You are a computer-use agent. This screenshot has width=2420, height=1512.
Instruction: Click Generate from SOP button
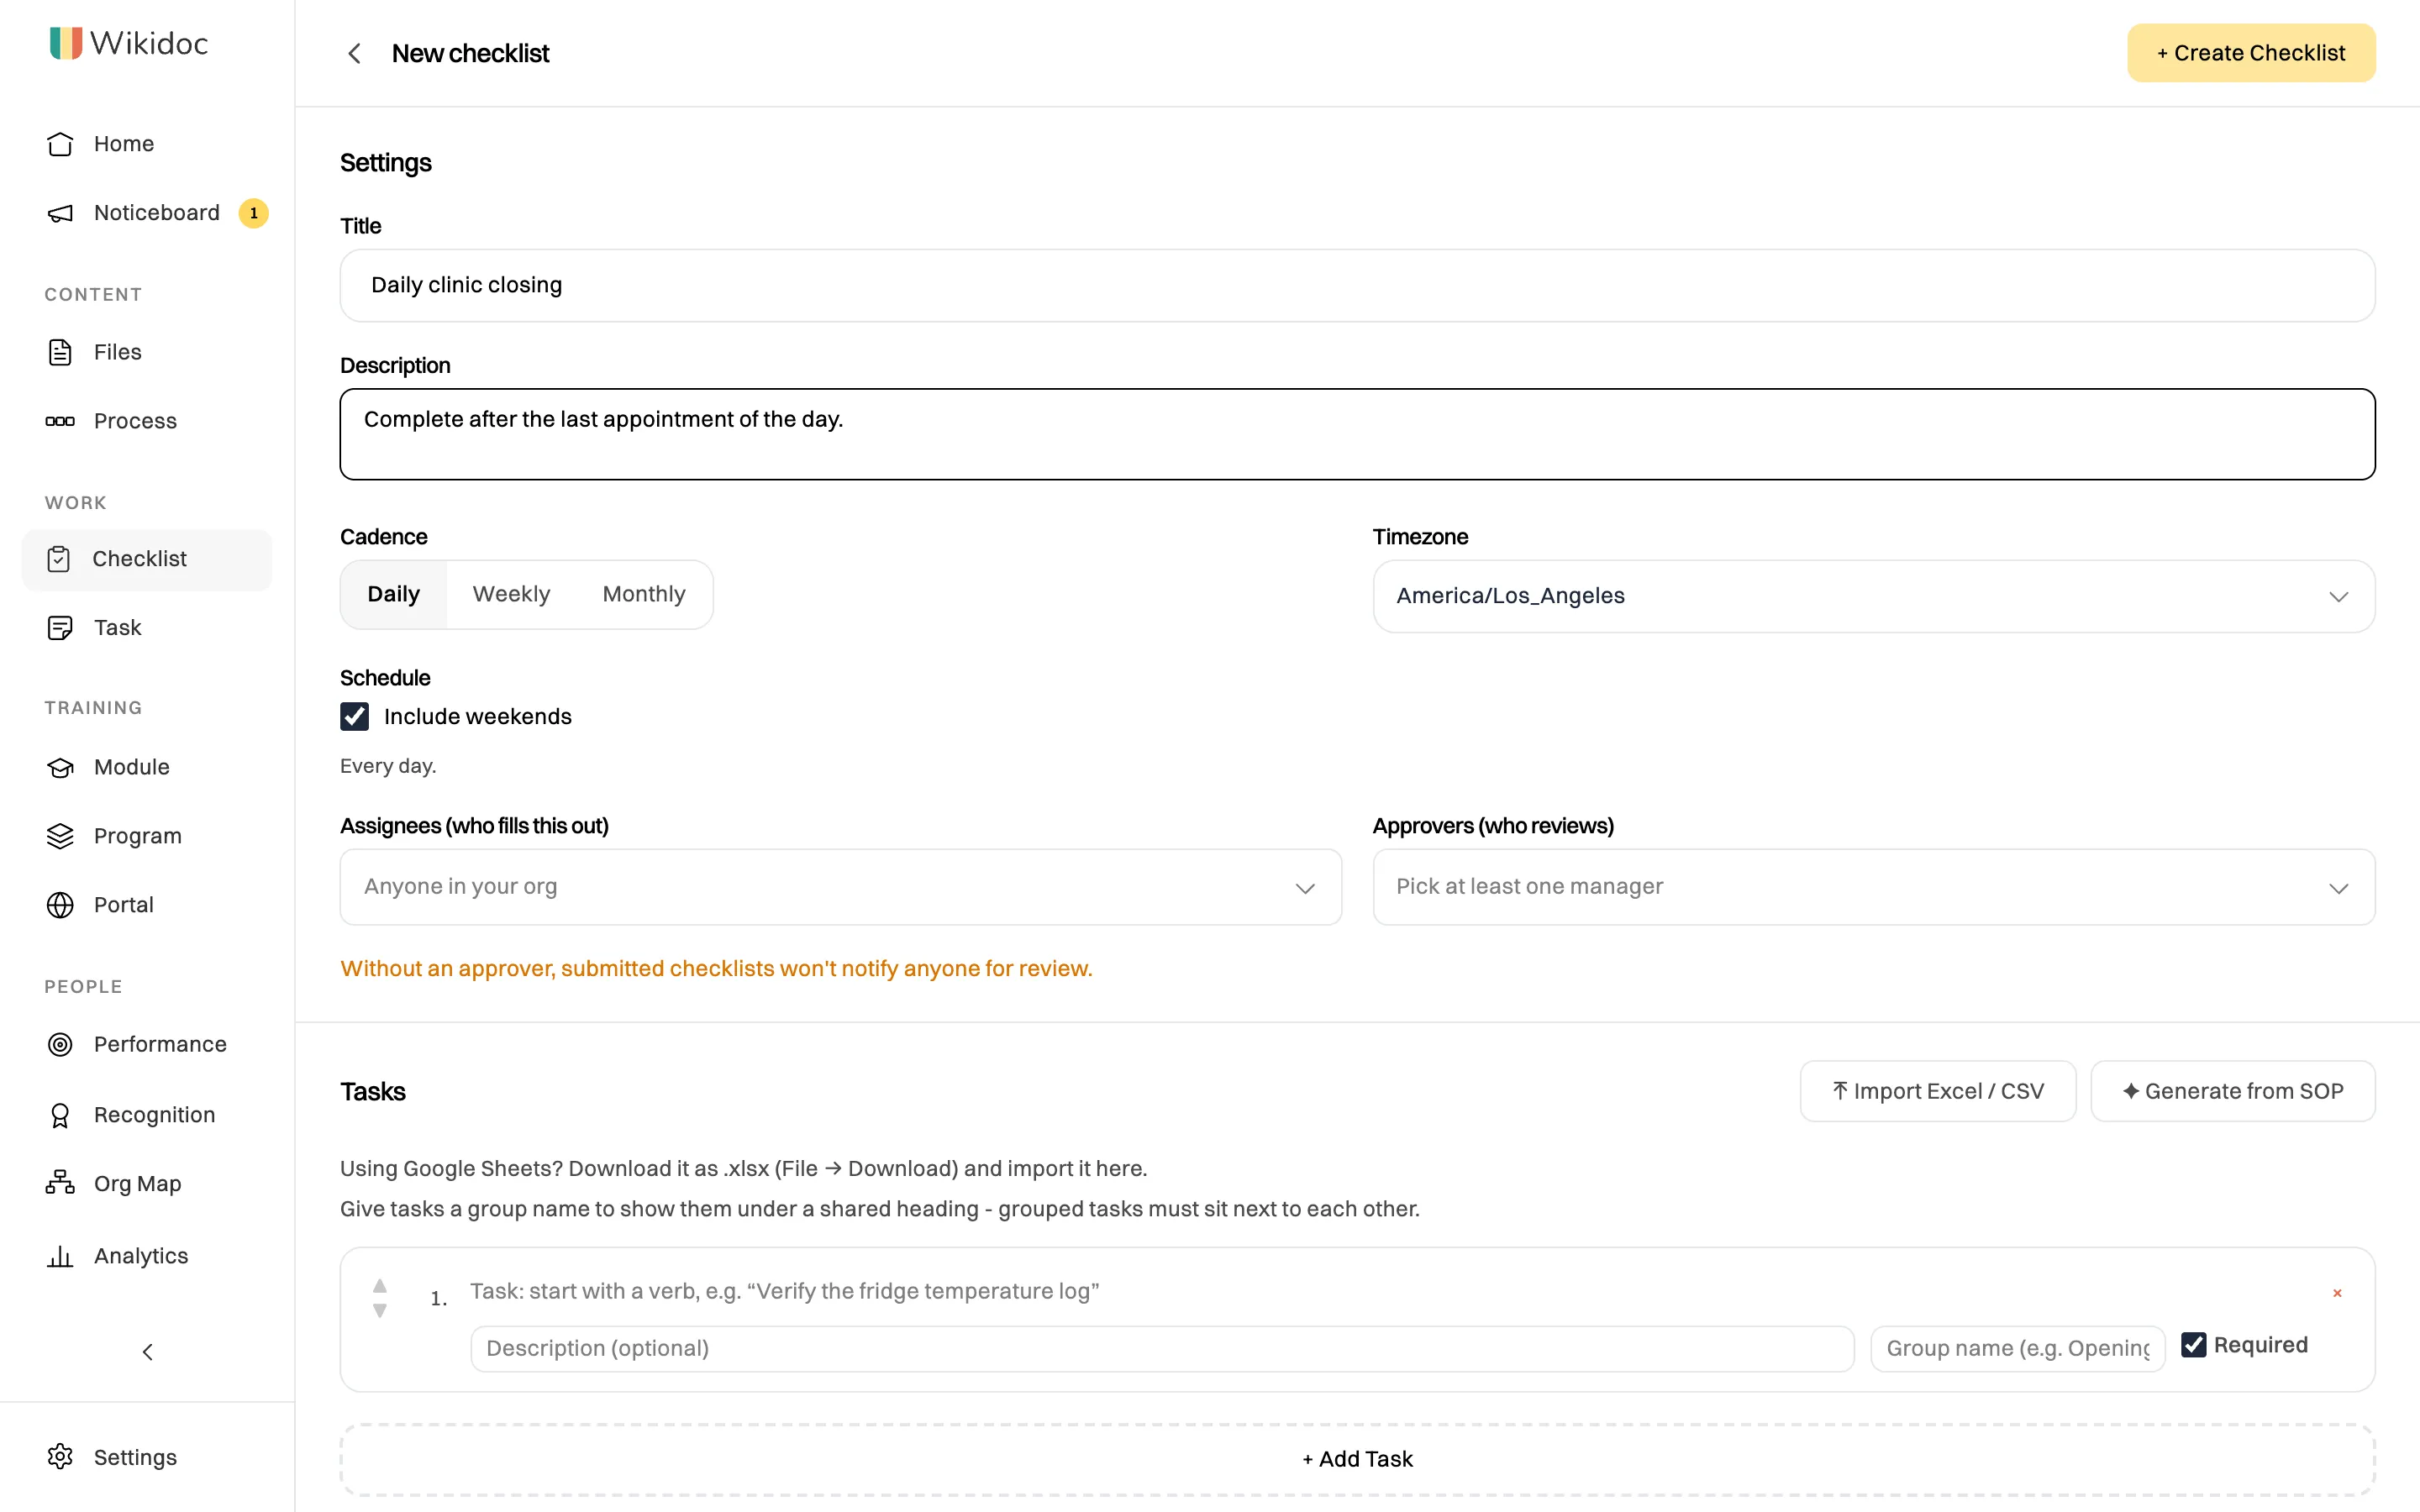coord(2232,1091)
